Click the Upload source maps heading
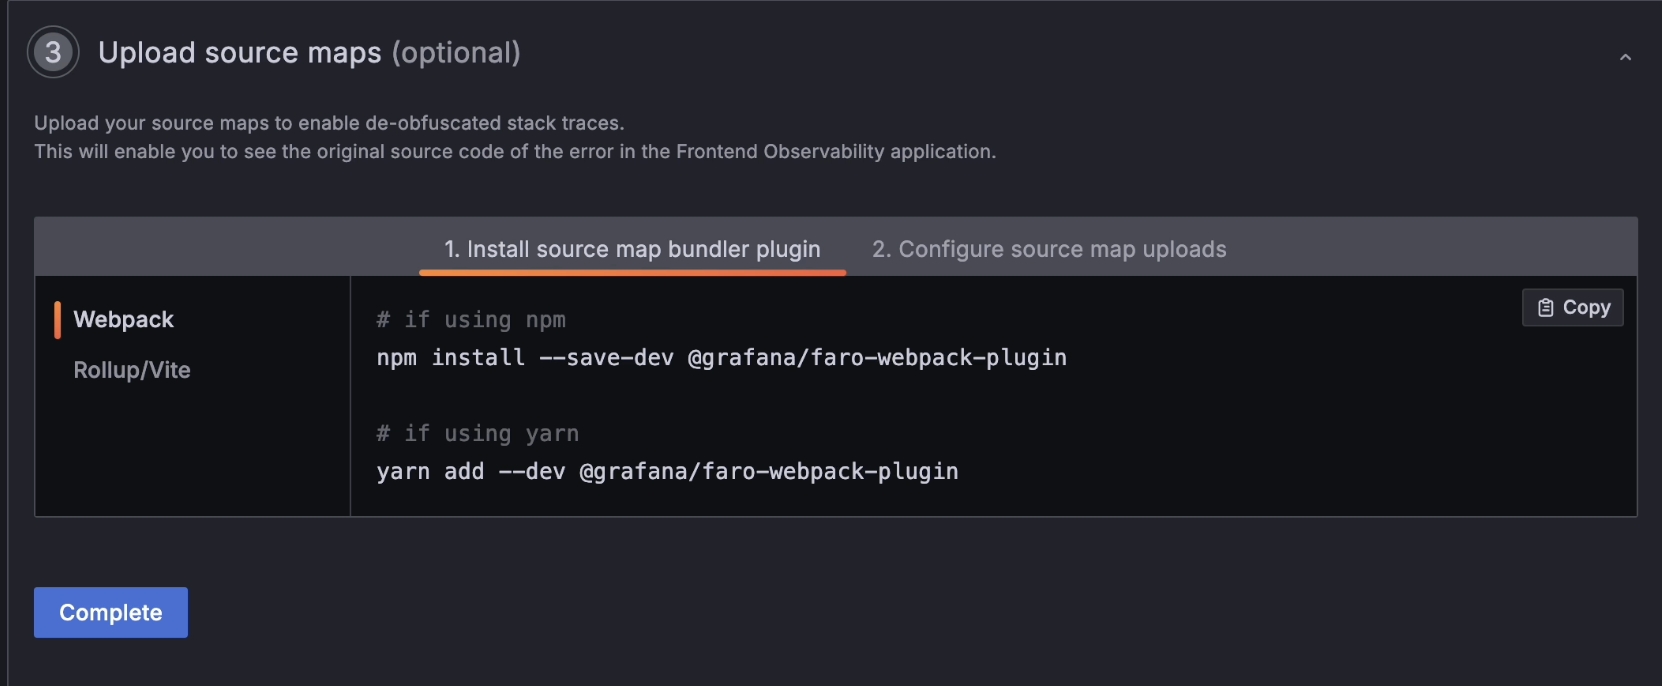Viewport: 1662px width, 686px height. pyautogui.click(x=240, y=52)
